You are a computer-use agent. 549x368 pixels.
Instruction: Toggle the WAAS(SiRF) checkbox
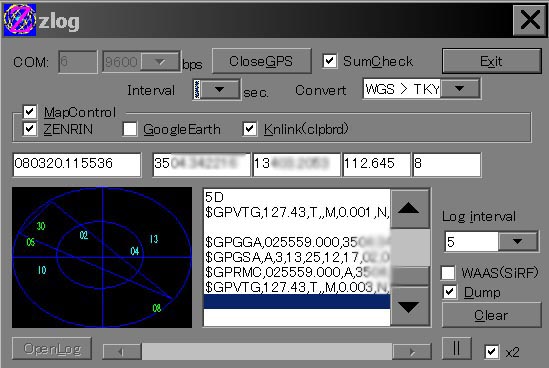pos(449,272)
